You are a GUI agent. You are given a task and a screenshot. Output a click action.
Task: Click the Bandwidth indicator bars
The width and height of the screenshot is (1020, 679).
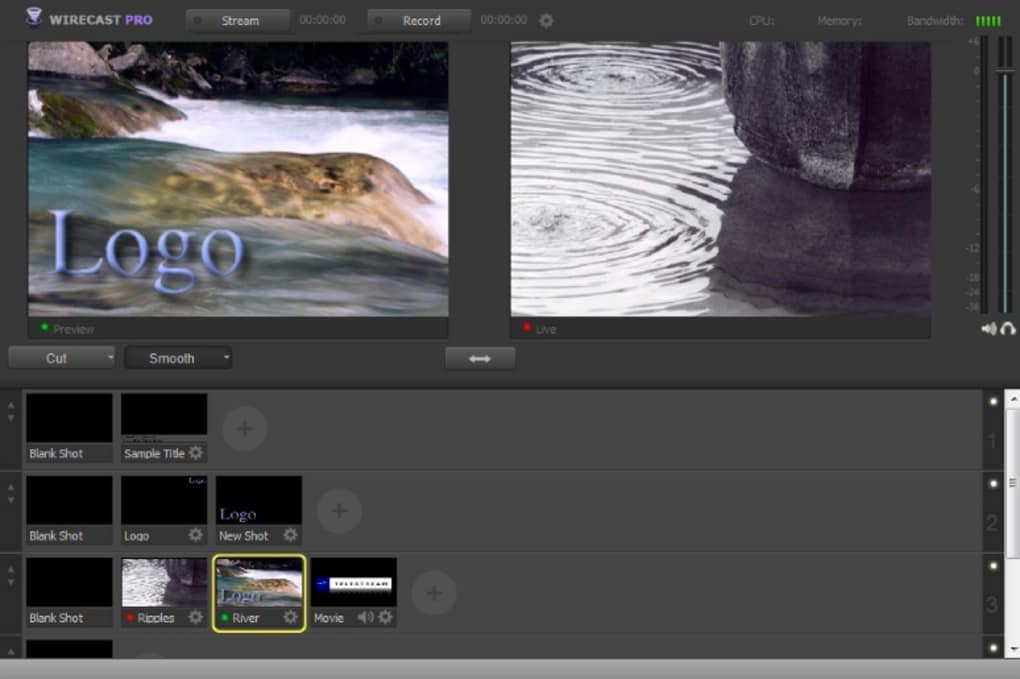tap(988, 21)
